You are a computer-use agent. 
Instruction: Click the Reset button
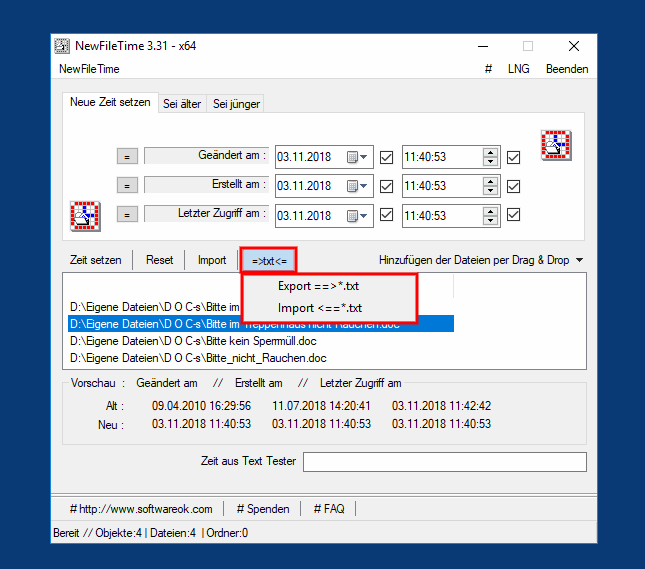coord(160,260)
